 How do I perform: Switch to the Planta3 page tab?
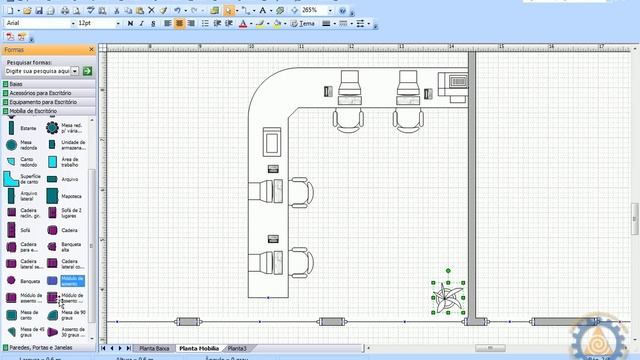pyautogui.click(x=237, y=349)
